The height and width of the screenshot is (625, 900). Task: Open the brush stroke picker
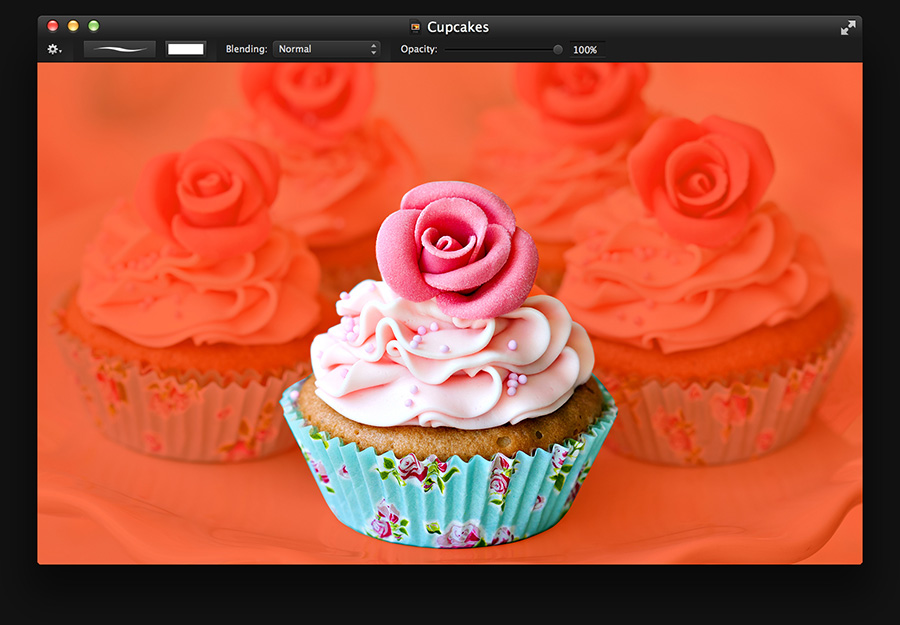(120, 49)
